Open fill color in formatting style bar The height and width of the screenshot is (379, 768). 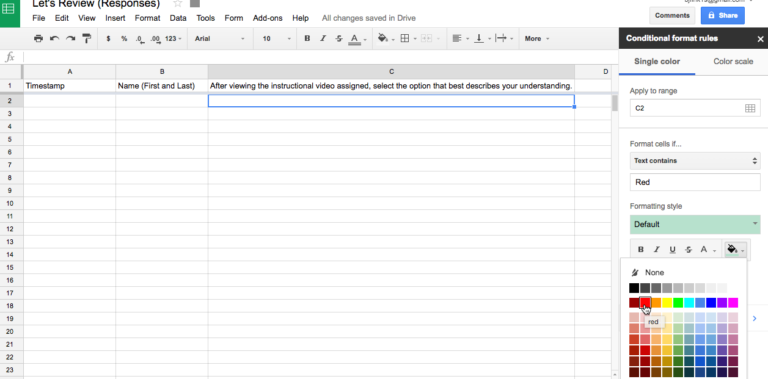(x=735, y=250)
